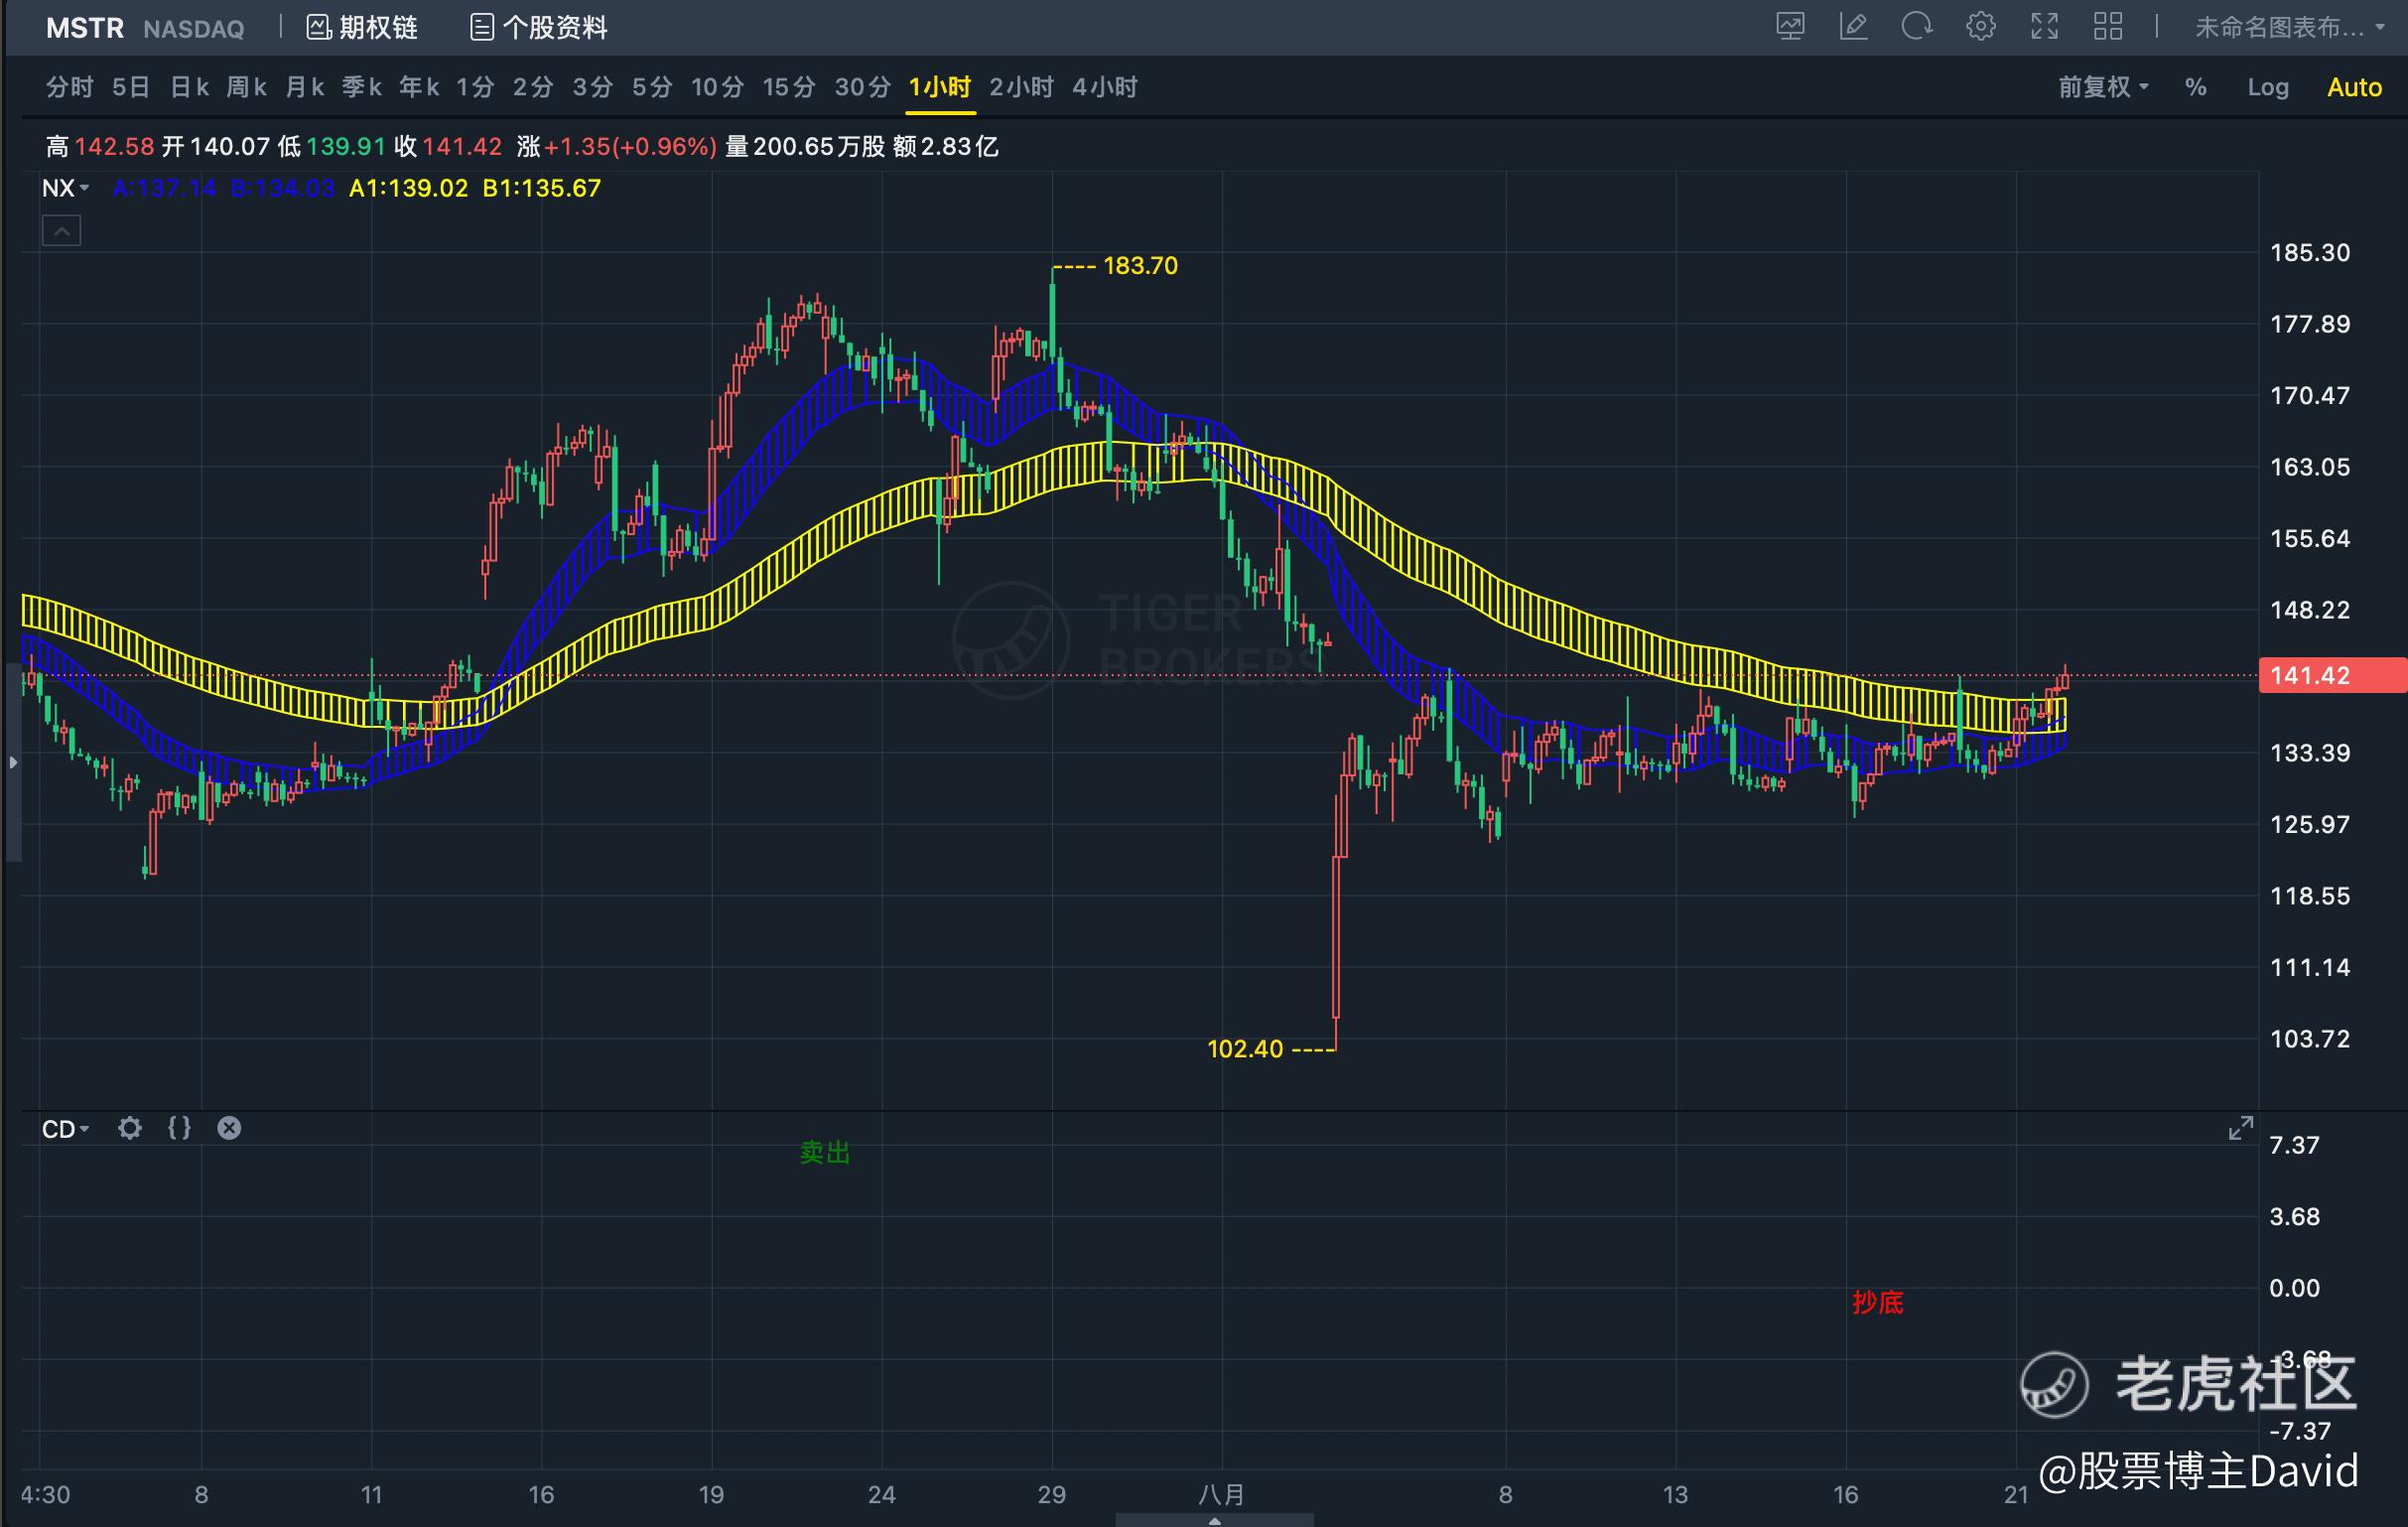Open the 个股资料 stock profile icon
This screenshot has width=2408, height=1527.
(x=481, y=28)
